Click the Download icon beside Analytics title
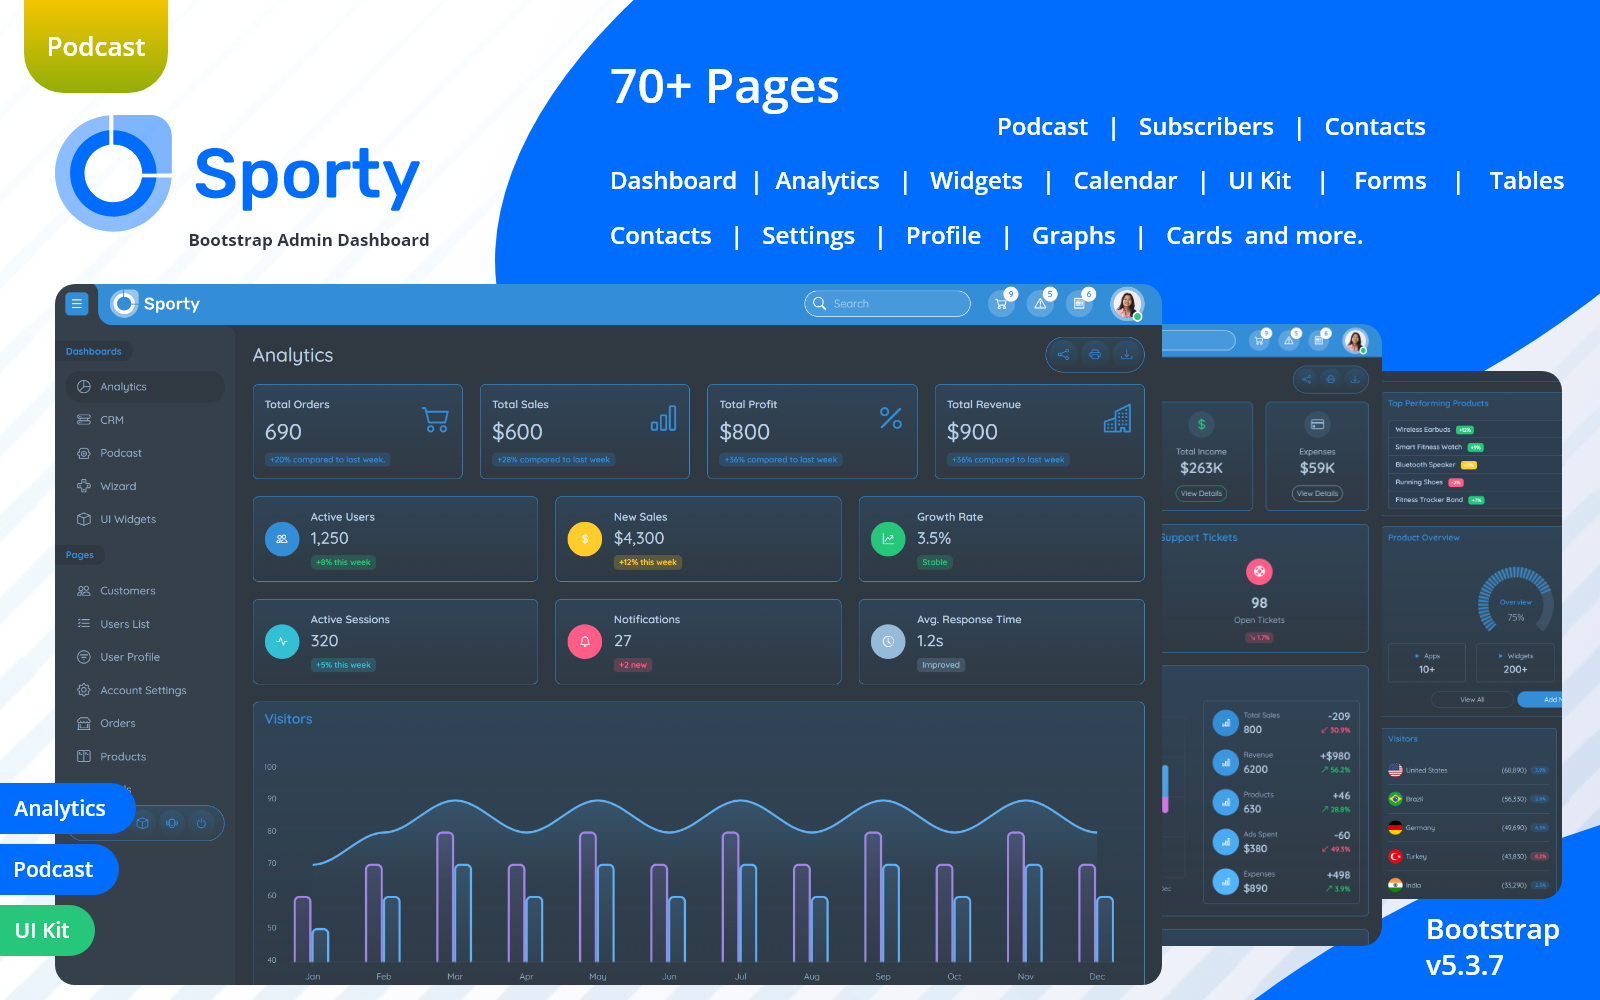Image resolution: width=1600 pixels, height=1000 pixels. [x=1126, y=354]
